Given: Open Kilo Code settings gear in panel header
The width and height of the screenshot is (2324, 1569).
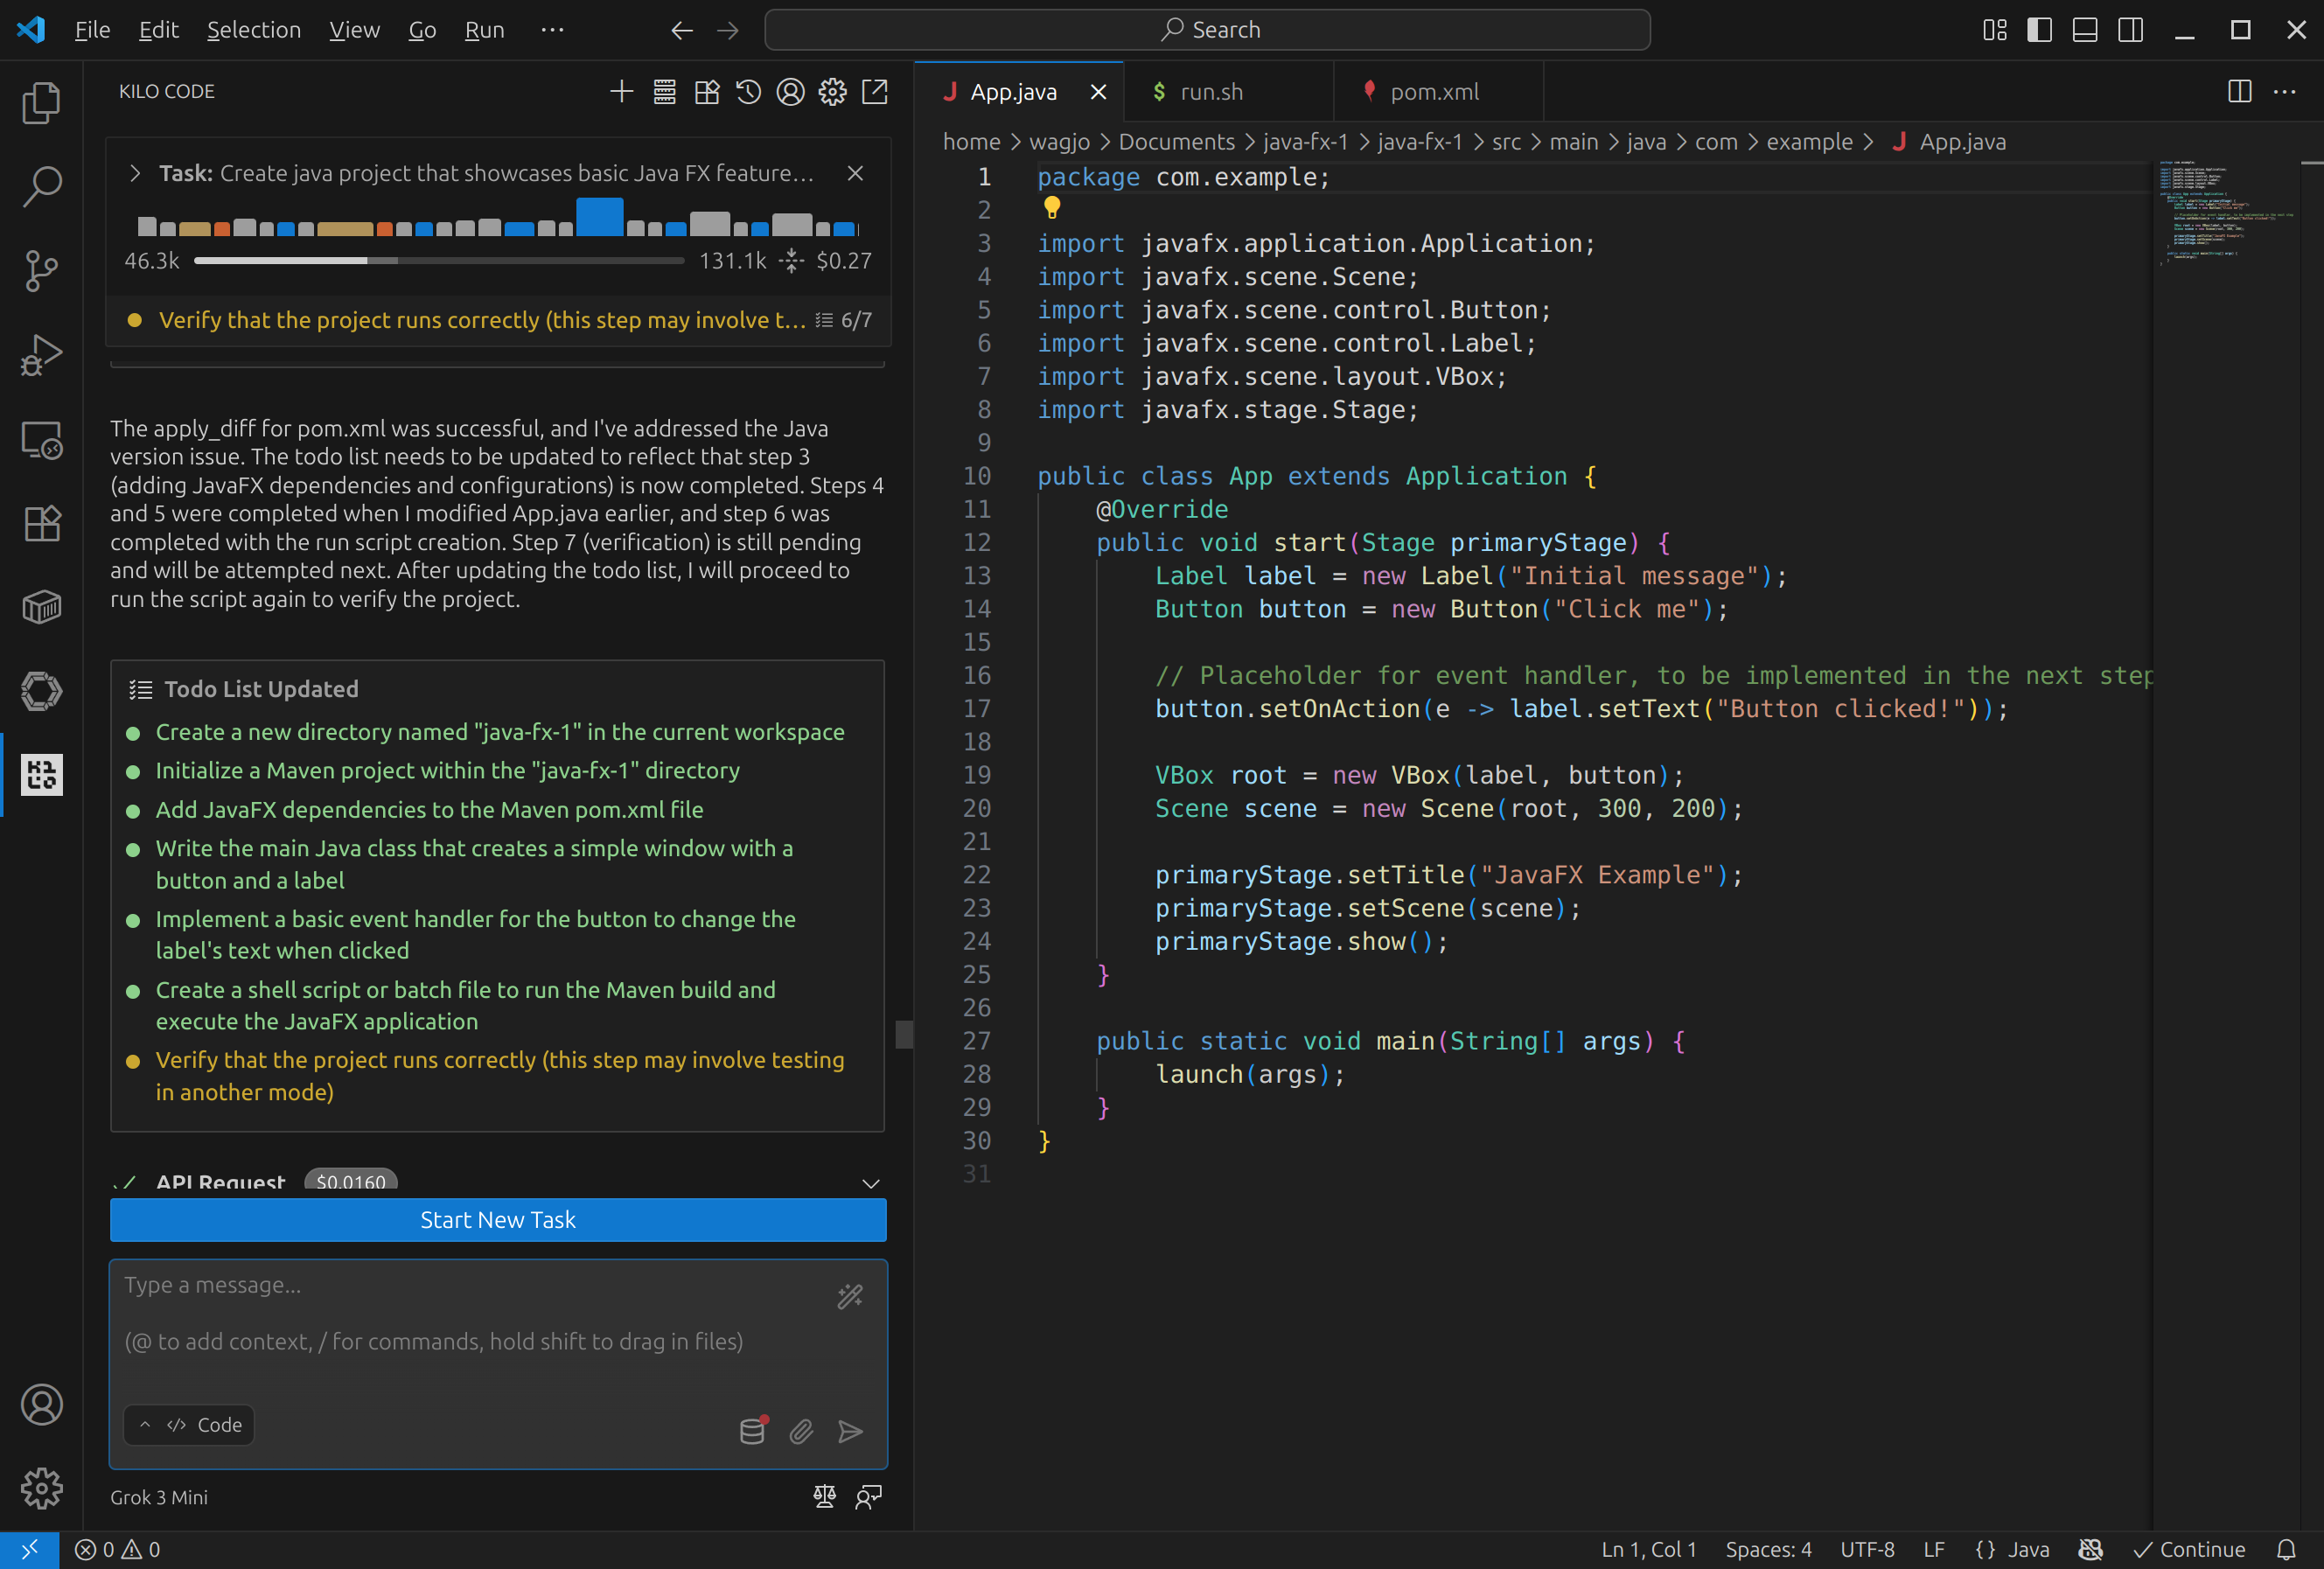Looking at the screenshot, I should click(832, 92).
